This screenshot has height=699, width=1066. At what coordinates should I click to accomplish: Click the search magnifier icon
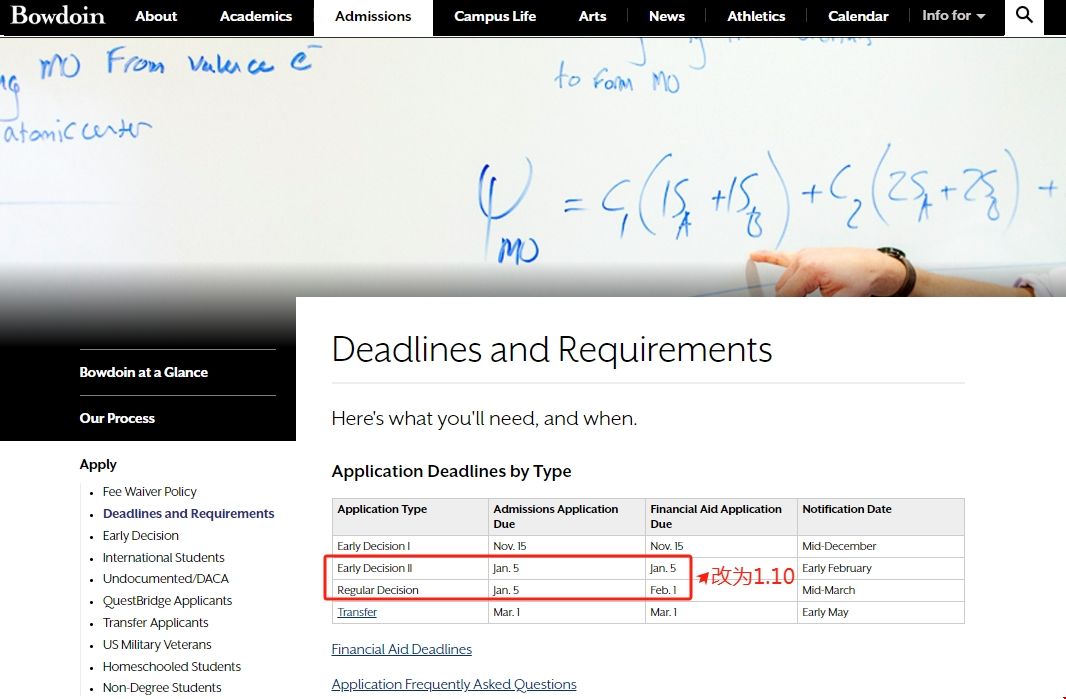[x=1024, y=15]
